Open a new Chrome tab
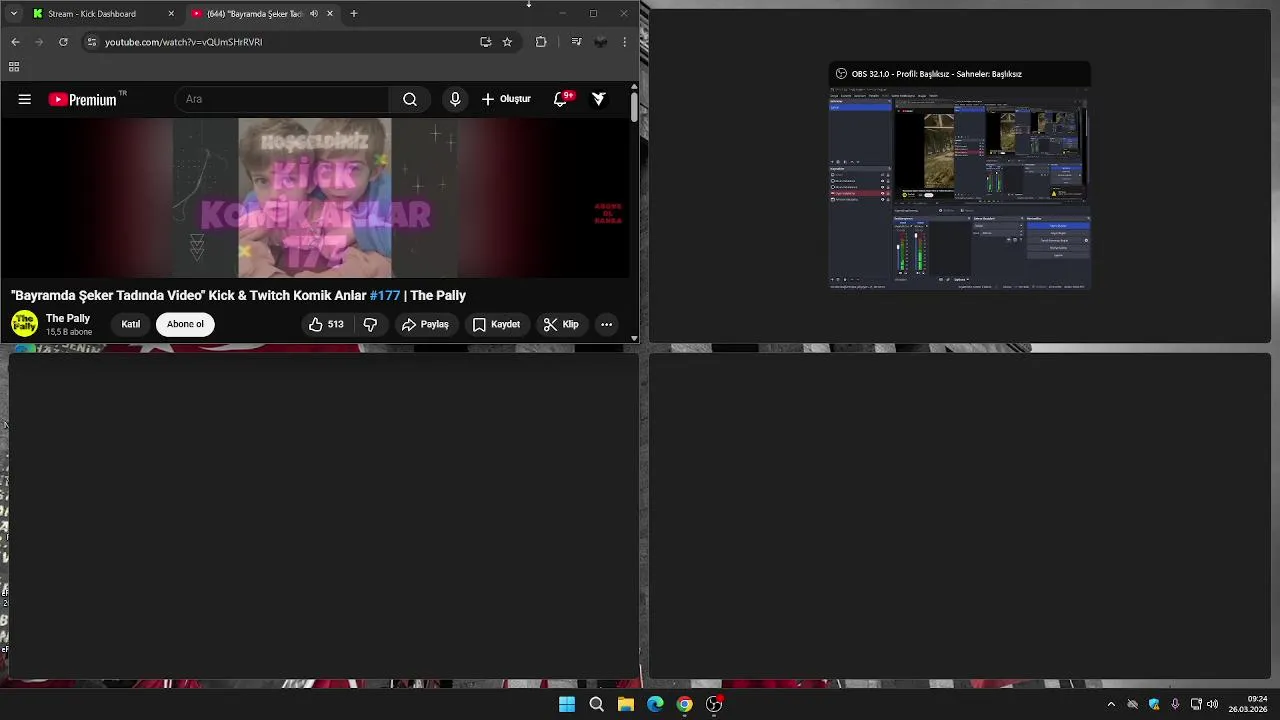 click(x=354, y=14)
